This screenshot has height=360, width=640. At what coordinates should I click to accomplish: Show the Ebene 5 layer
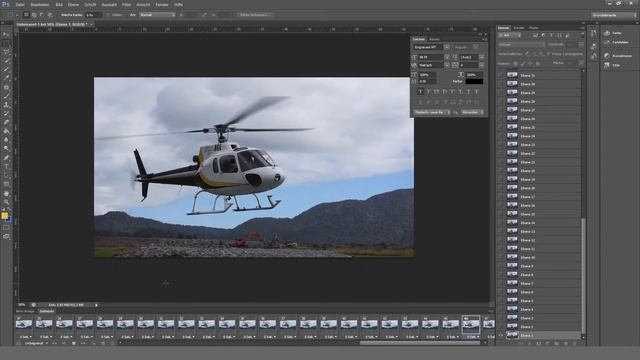(x=501, y=300)
